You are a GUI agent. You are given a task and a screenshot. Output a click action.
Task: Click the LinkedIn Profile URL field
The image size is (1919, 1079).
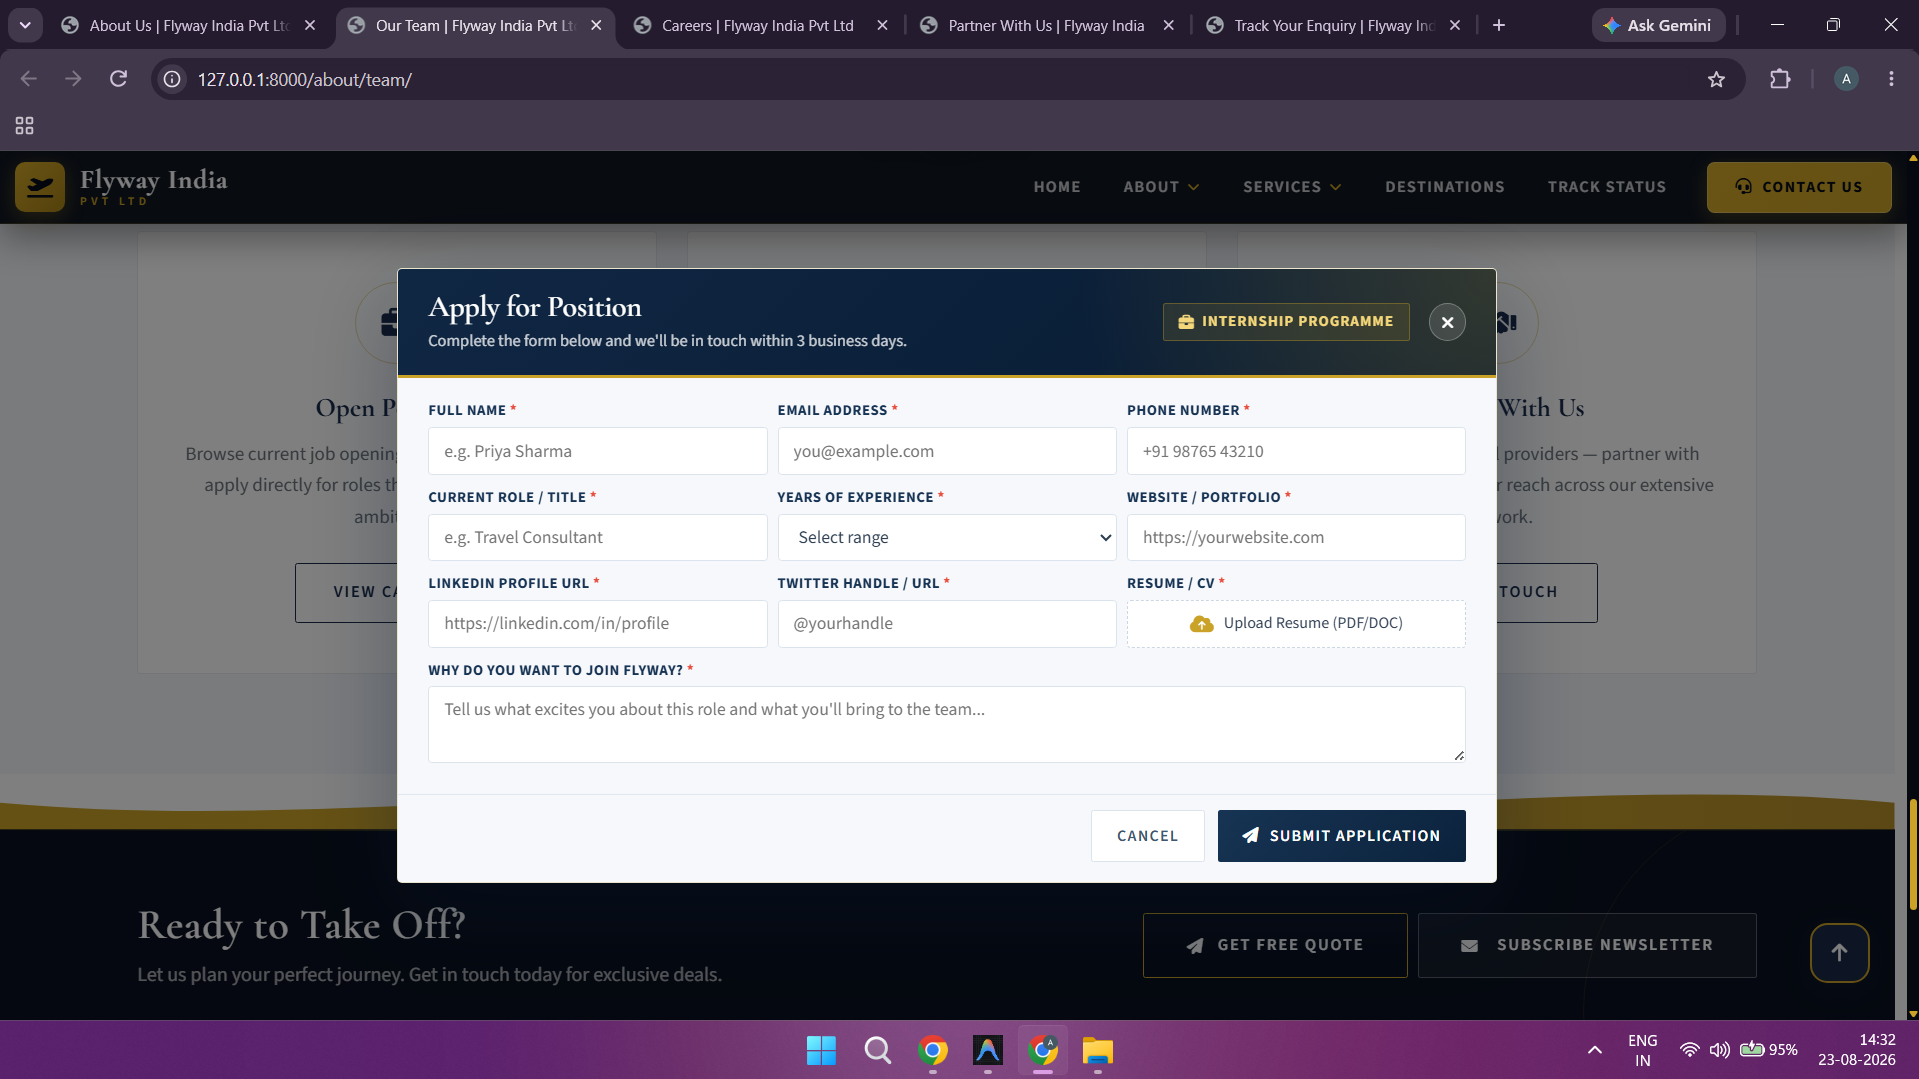pyautogui.click(x=597, y=623)
